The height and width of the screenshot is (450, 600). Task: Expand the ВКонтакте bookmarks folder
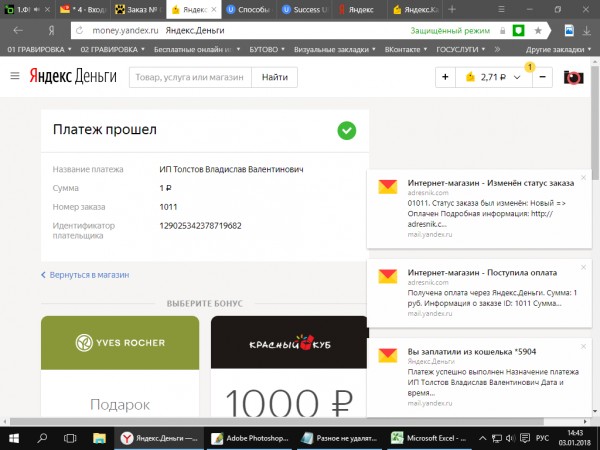tap(406, 49)
